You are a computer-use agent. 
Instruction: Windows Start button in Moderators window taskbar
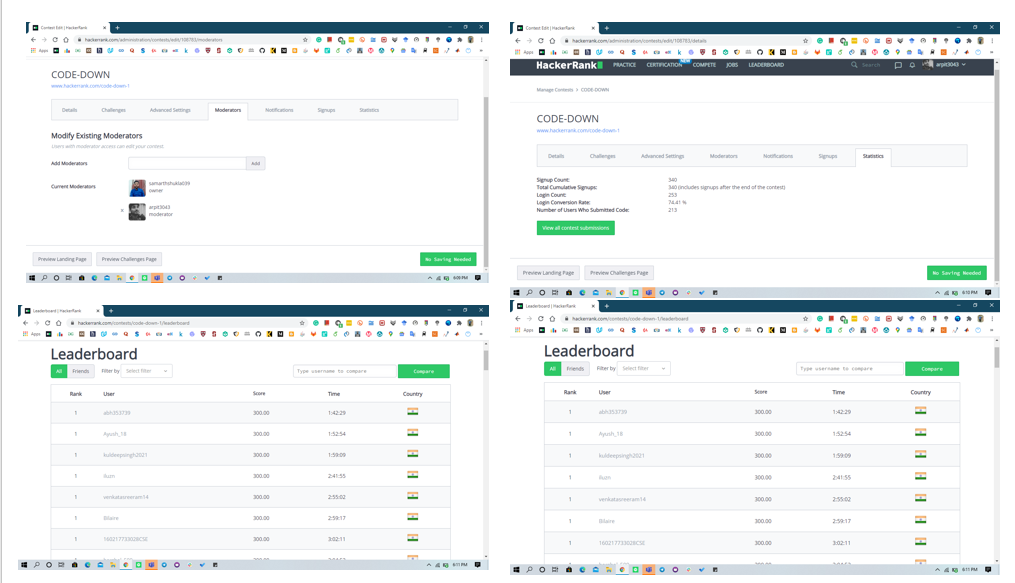click(x=31, y=278)
